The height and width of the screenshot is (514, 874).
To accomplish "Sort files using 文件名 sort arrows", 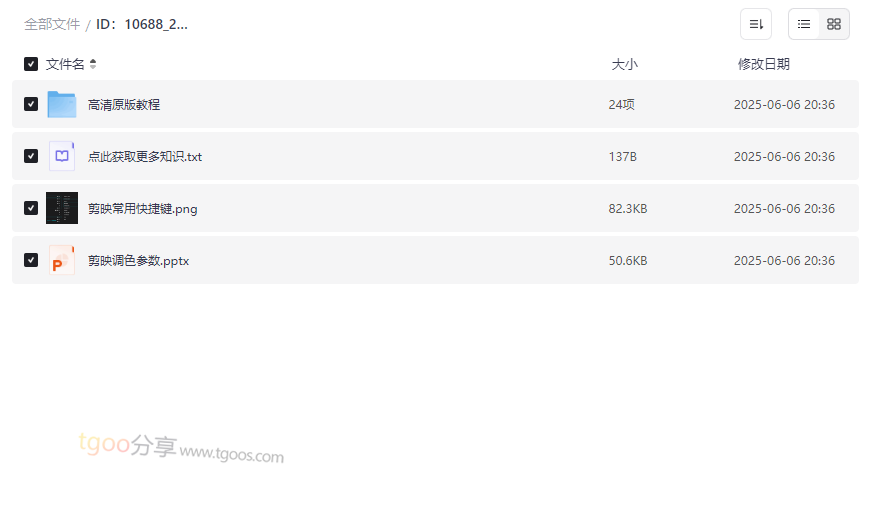I will (93, 64).
